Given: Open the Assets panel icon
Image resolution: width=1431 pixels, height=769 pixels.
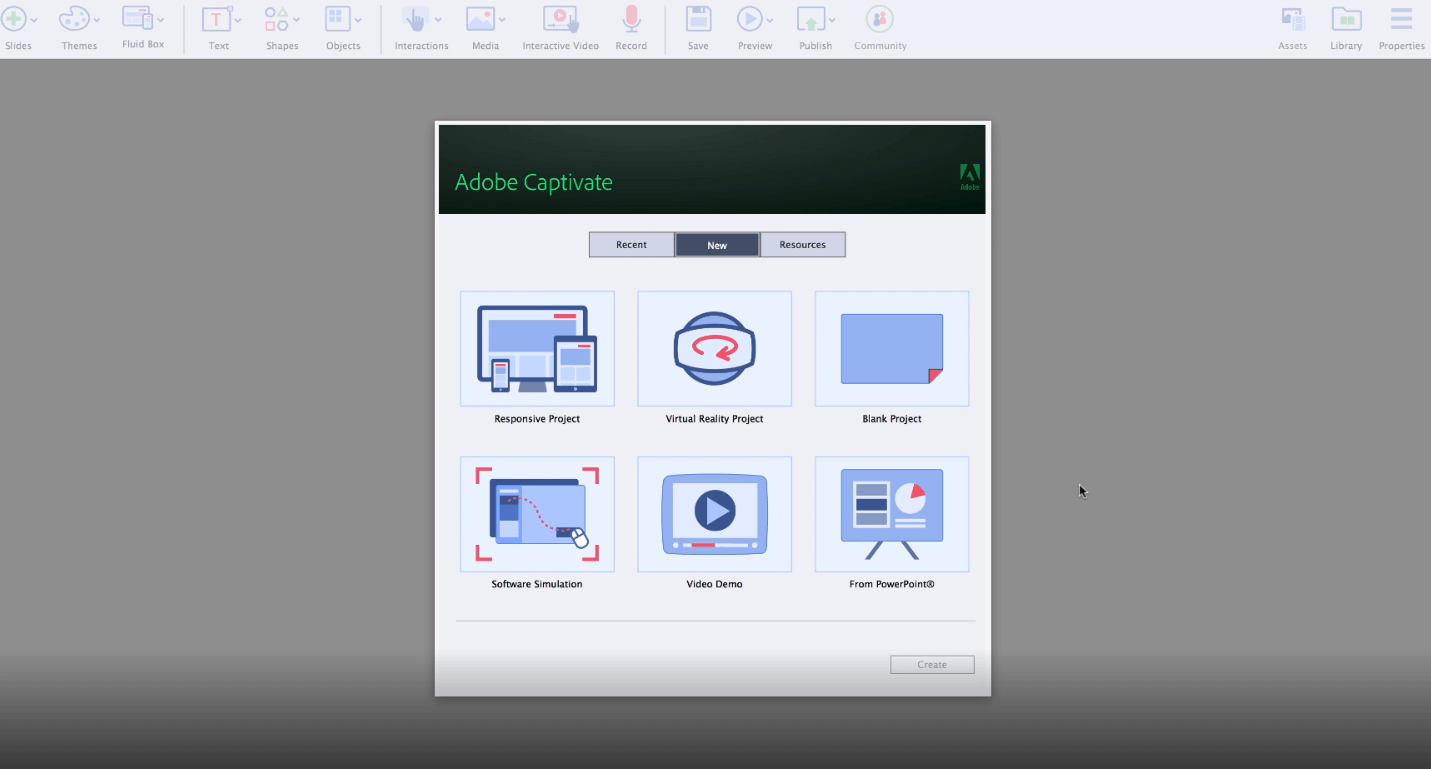Looking at the screenshot, I should pyautogui.click(x=1293, y=18).
